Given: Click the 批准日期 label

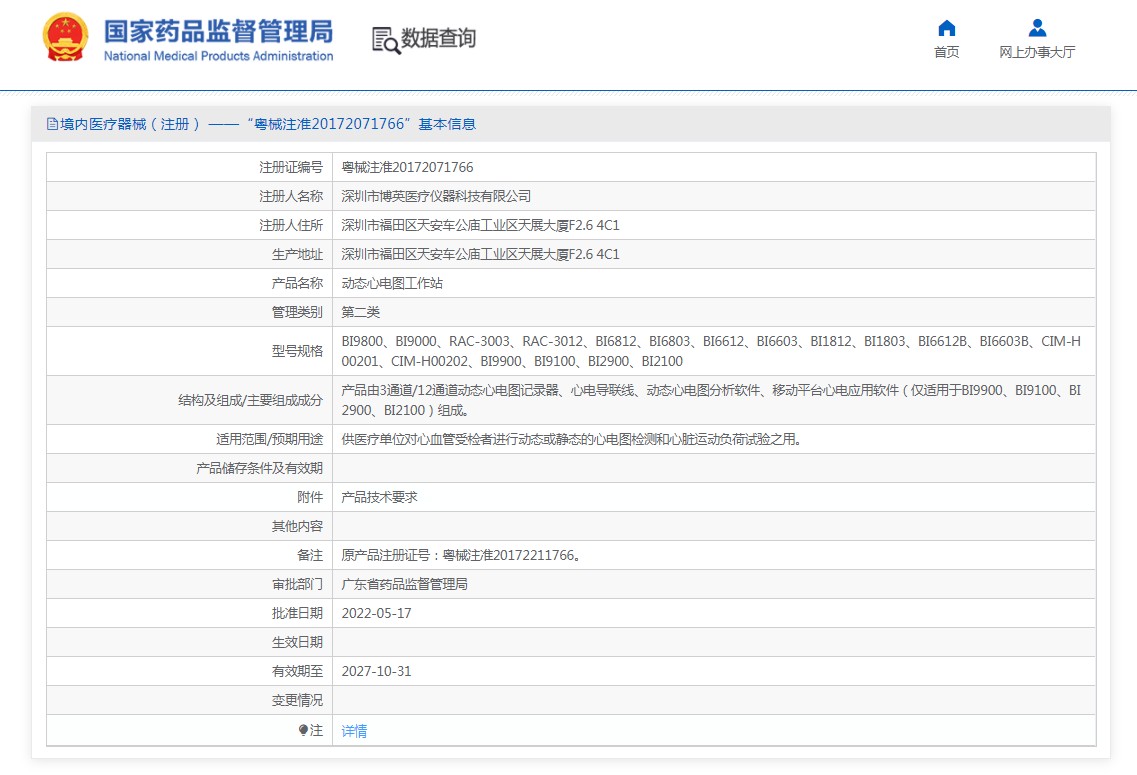Looking at the screenshot, I should click(297, 613).
